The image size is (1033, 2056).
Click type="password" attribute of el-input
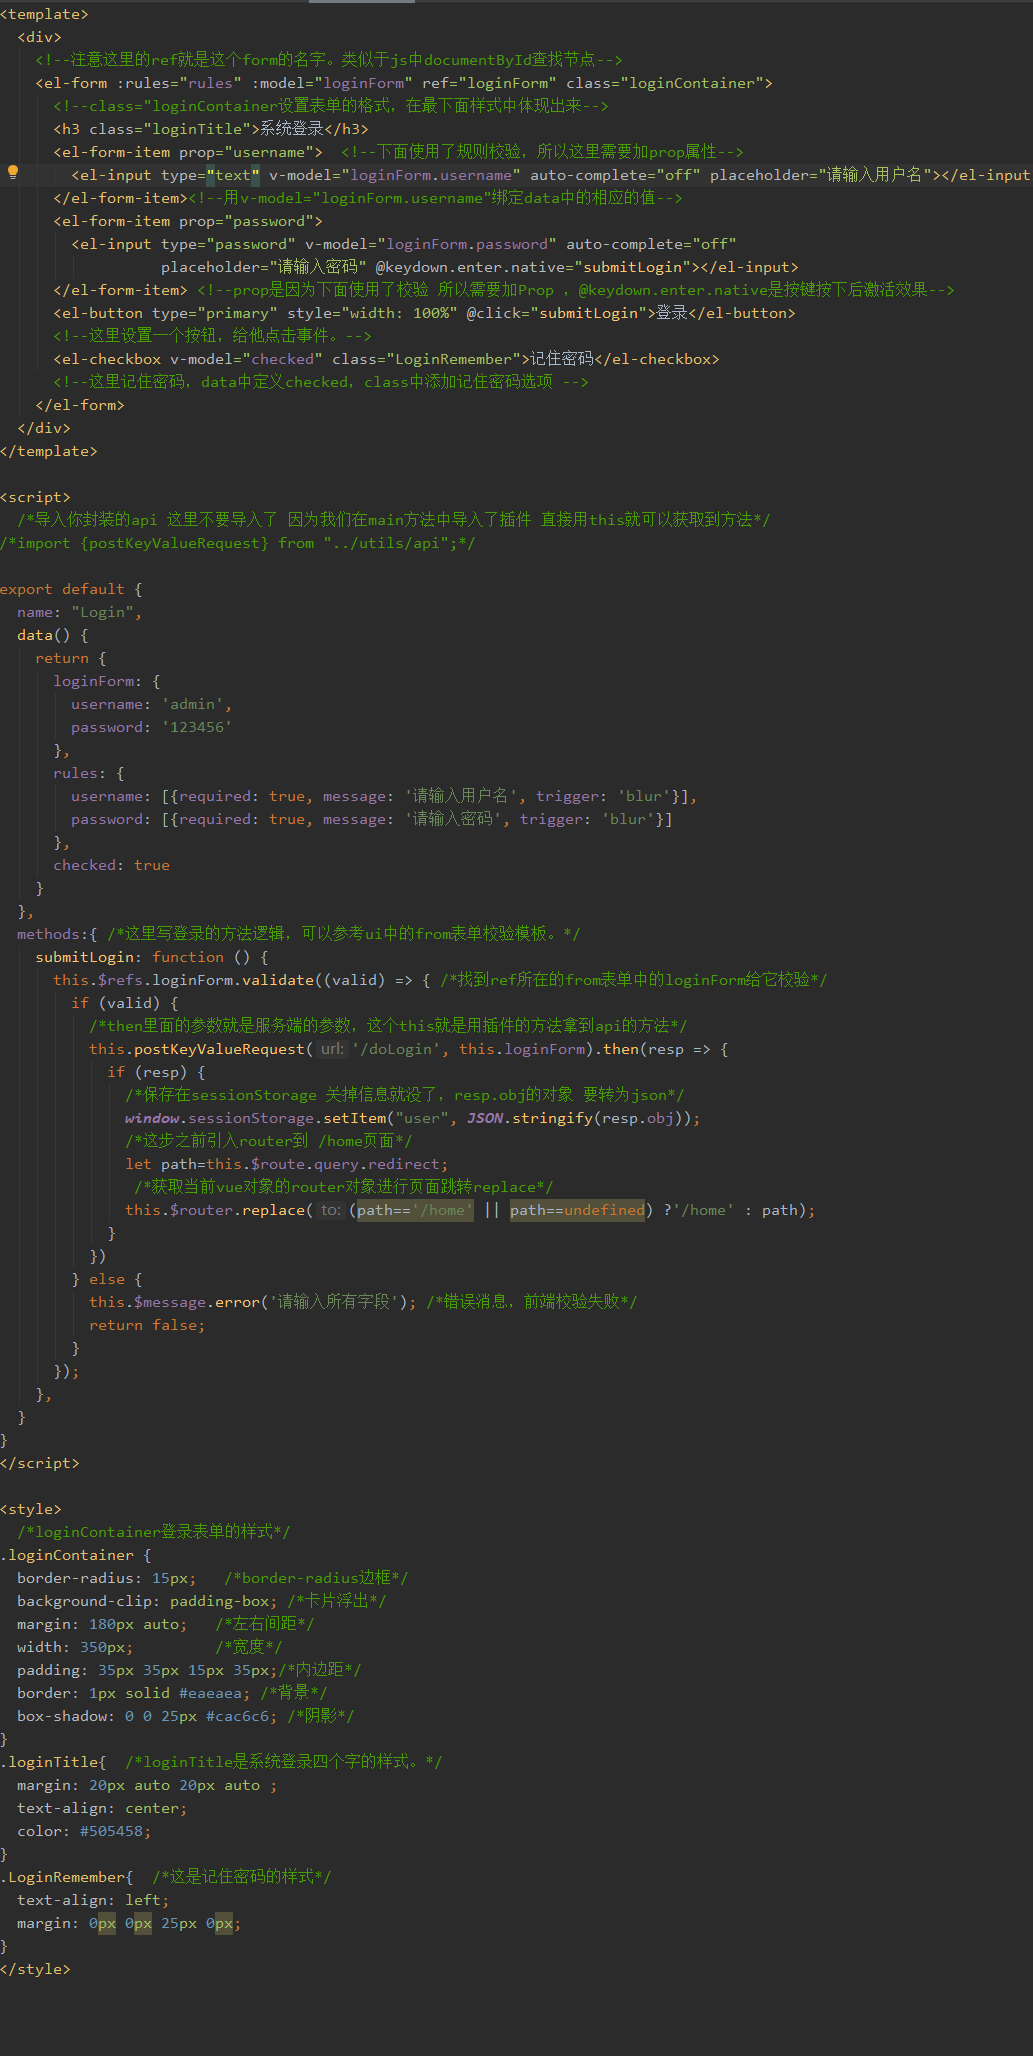tap(228, 244)
